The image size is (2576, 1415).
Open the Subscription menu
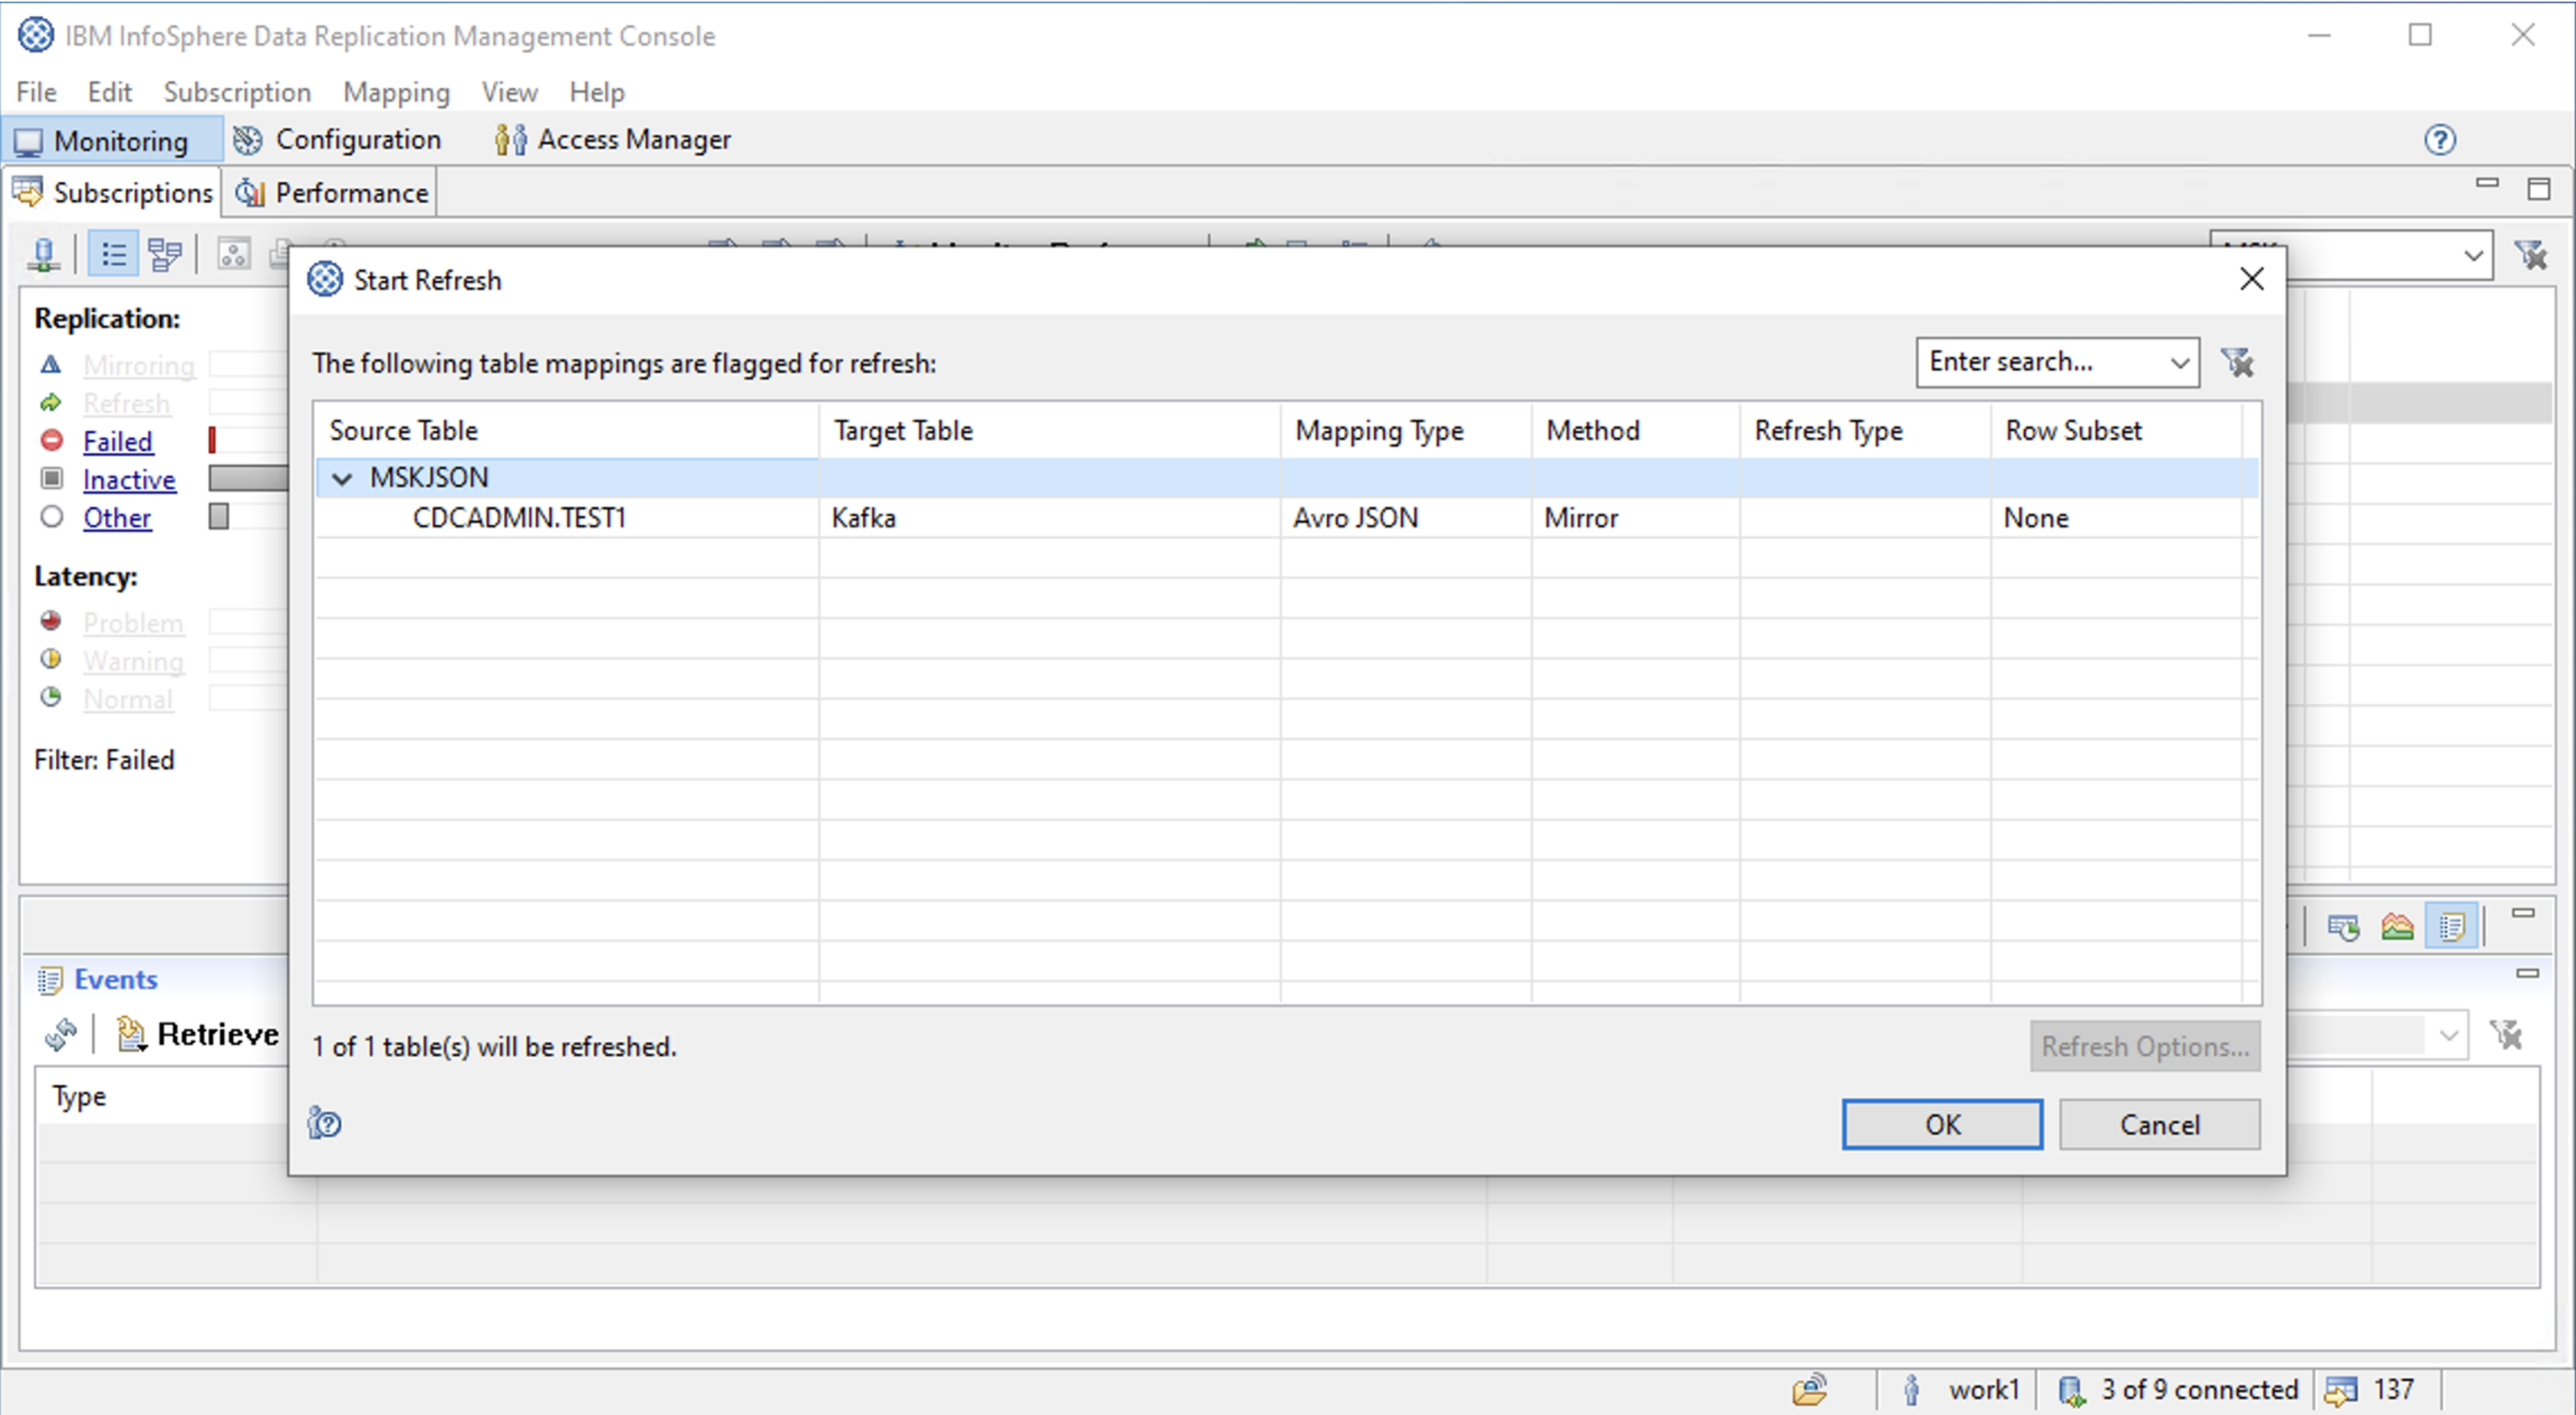point(237,92)
